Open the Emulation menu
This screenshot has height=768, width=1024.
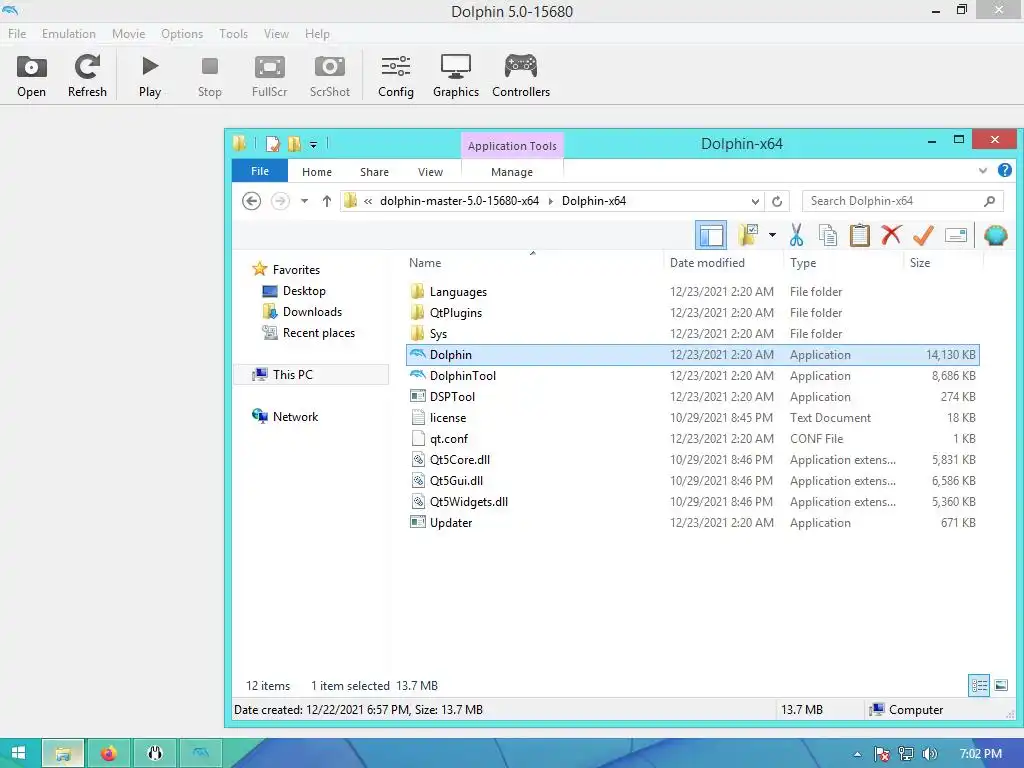69,34
